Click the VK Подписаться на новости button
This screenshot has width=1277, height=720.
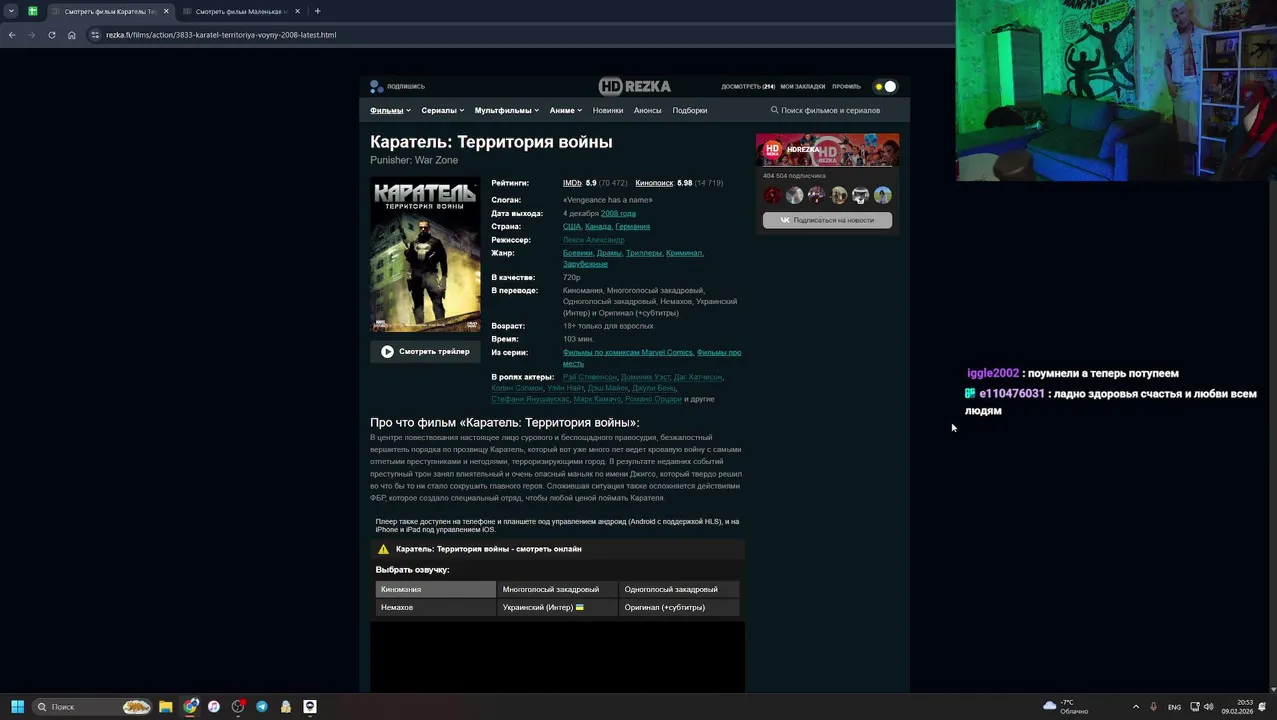pos(827,220)
